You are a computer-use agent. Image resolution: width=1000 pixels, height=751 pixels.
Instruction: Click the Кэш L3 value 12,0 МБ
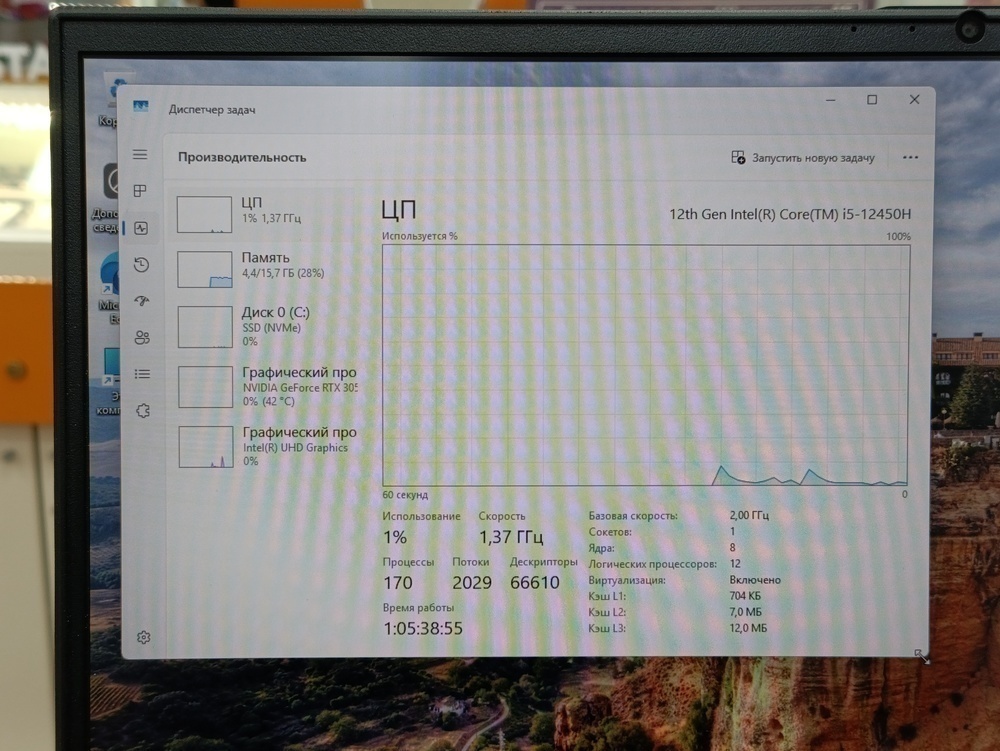(x=747, y=628)
